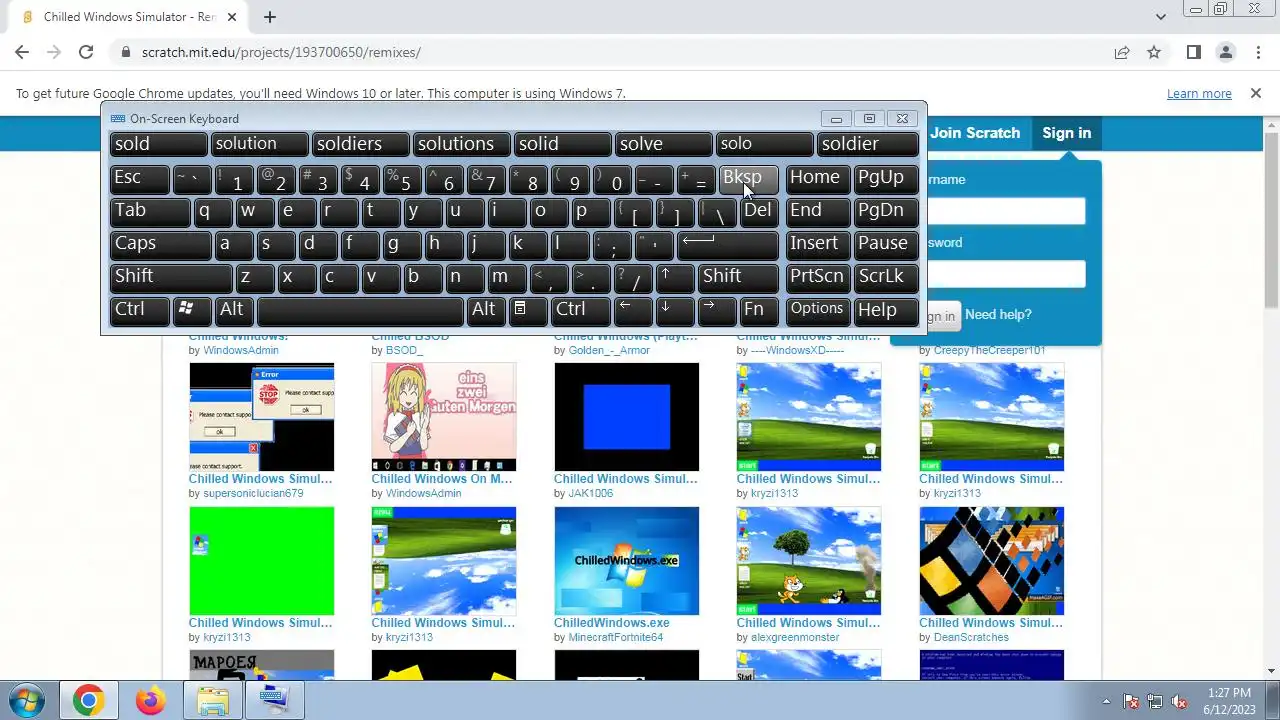Click the Enter key on the On-Screen Keyboard
This screenshot has width=1280, height=720.
(728, 244)
